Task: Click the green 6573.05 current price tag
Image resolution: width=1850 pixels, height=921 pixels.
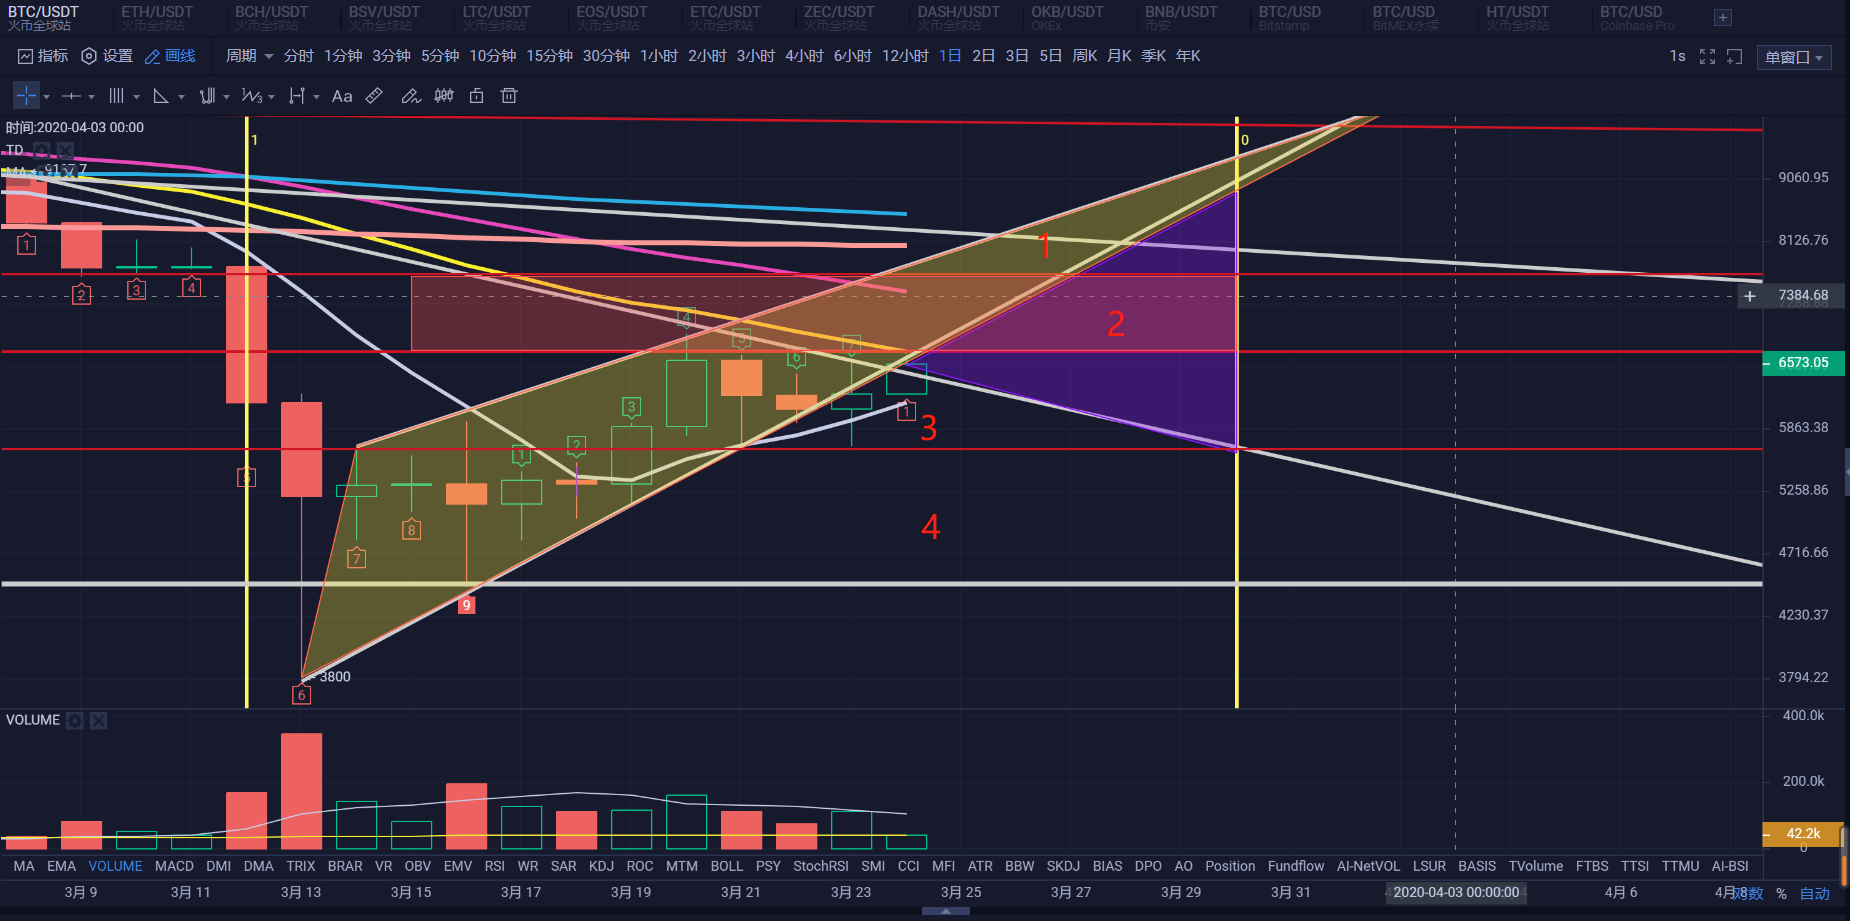Action: coord(1803,363)
